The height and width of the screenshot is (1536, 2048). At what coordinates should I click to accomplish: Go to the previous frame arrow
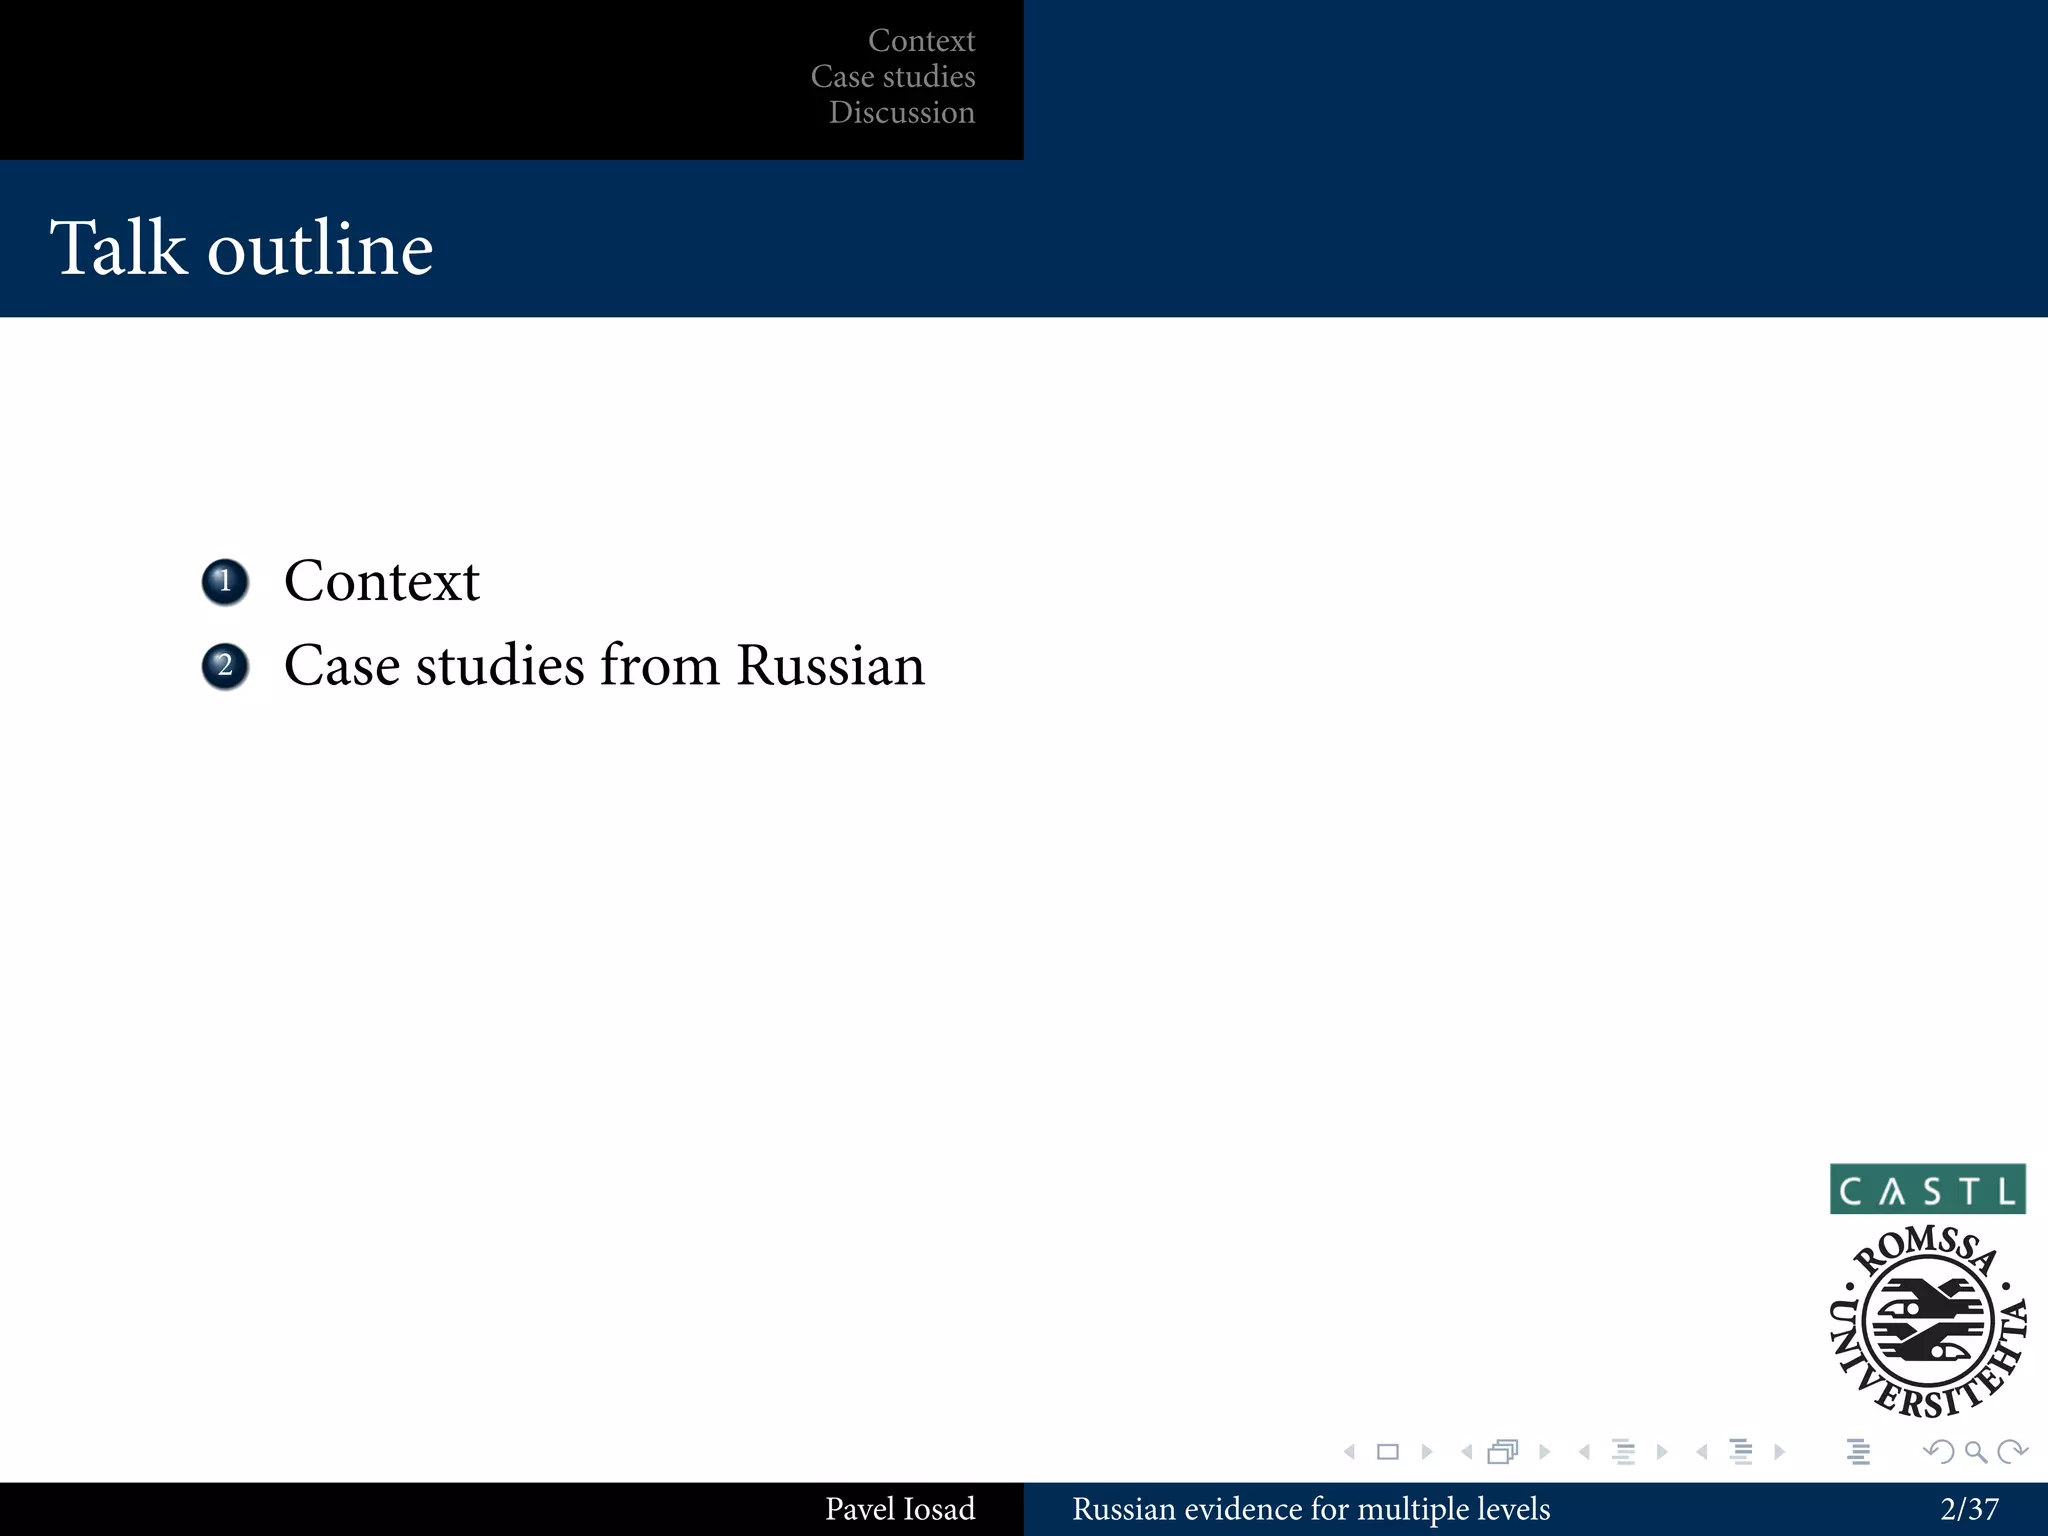tap(1467, 1452)
